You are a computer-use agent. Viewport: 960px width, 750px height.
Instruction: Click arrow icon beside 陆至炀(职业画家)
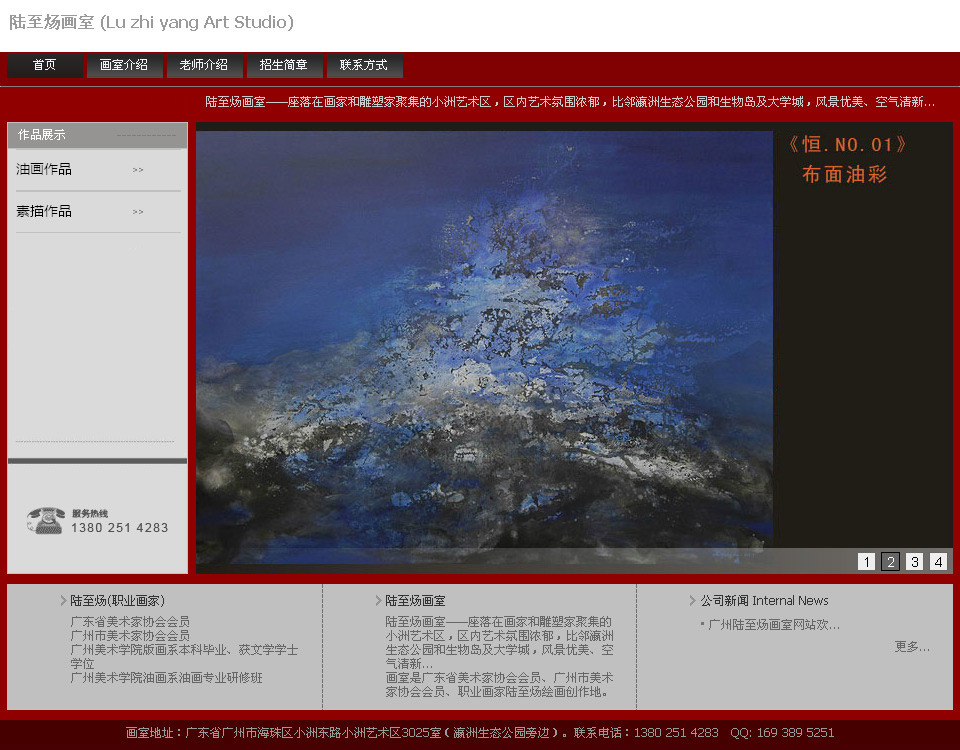[x=63, y=601]
